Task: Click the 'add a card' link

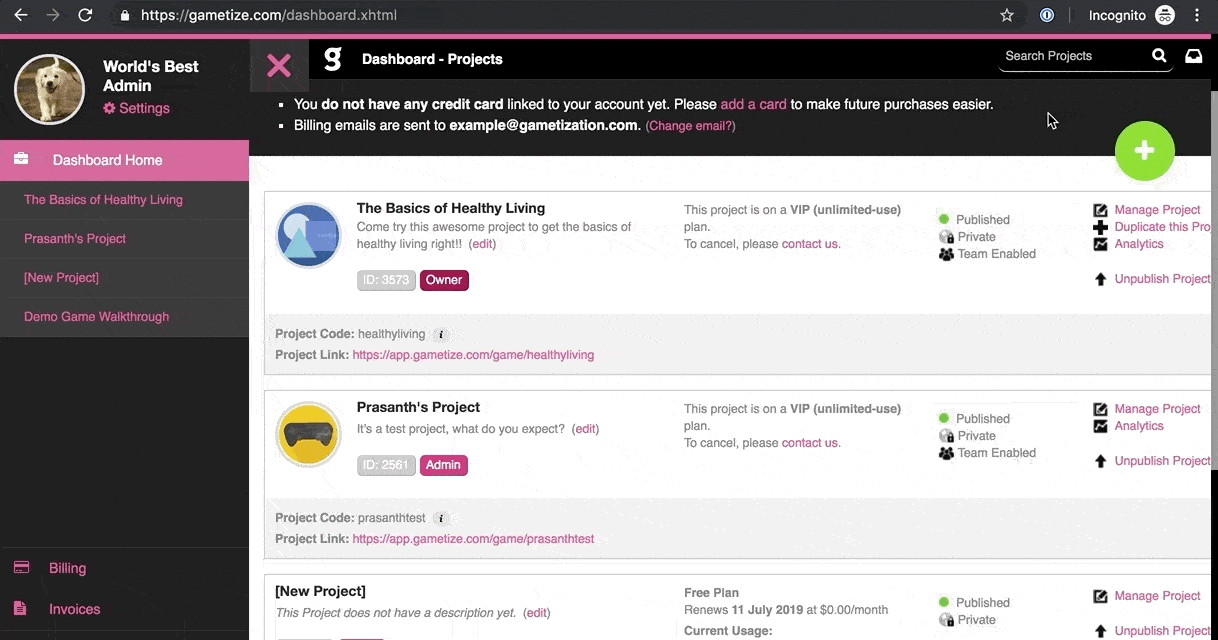Action: [753, 104]
